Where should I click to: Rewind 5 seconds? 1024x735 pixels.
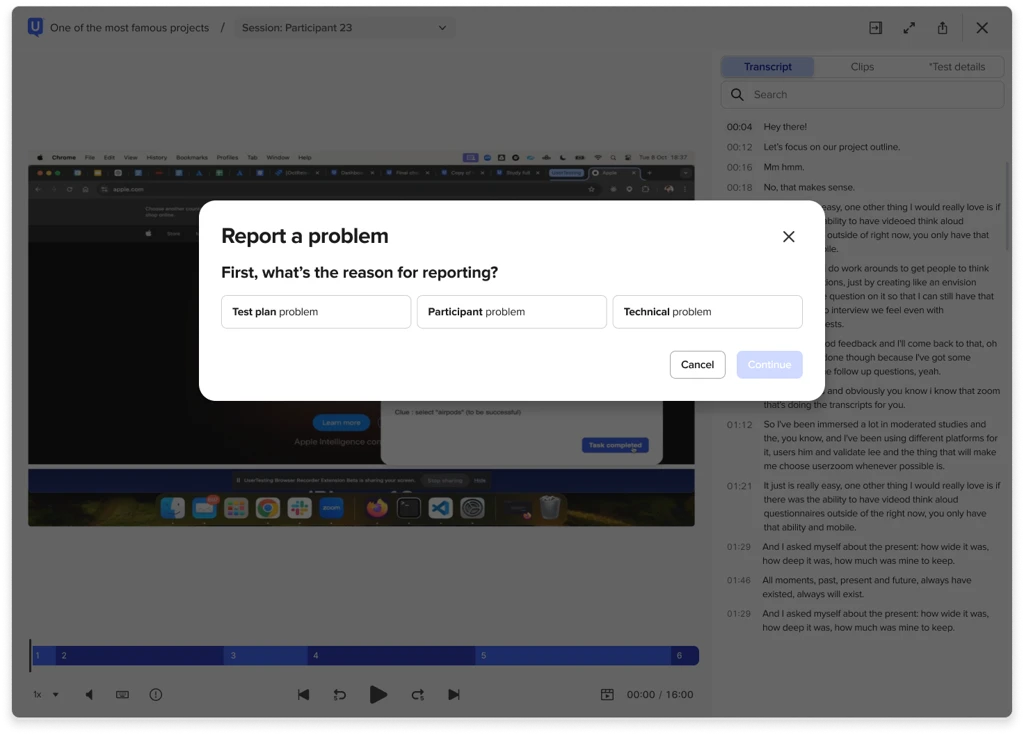point(340,694)
